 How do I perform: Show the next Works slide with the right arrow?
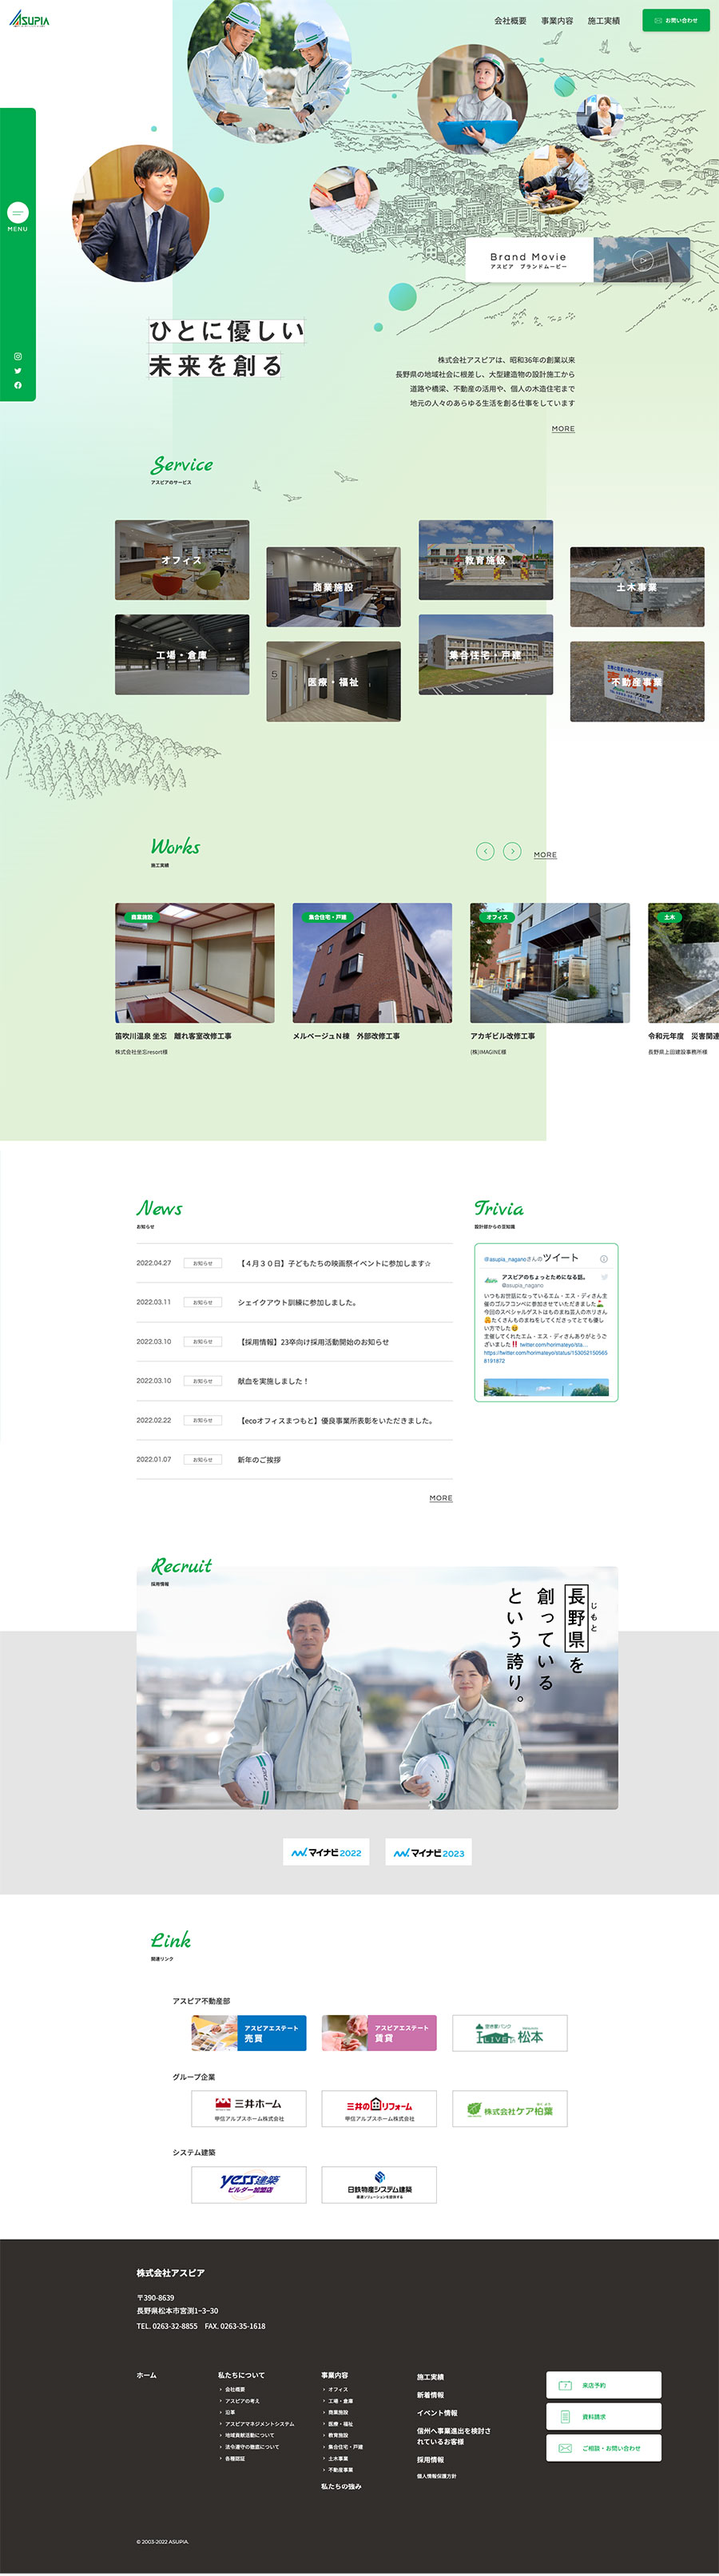click(x=512, y=851)
